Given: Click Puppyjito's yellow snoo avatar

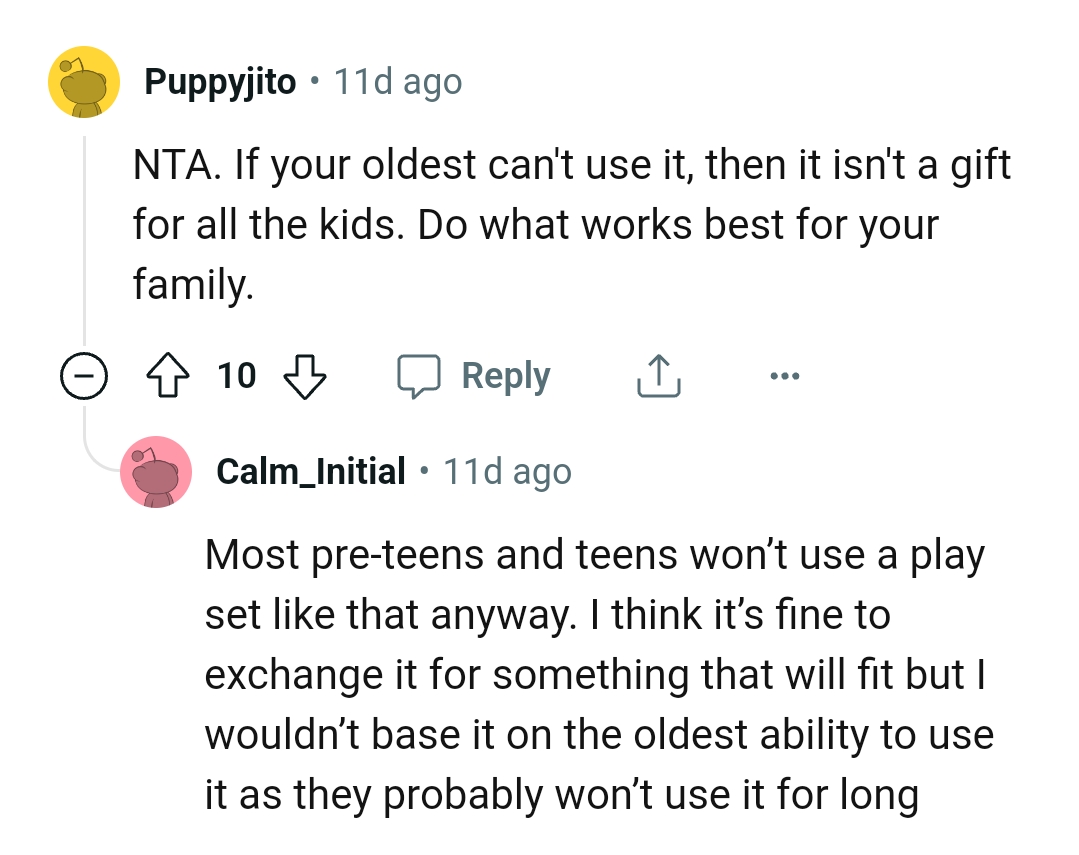Looking at the screenshot, I should [x=84, y=82].
